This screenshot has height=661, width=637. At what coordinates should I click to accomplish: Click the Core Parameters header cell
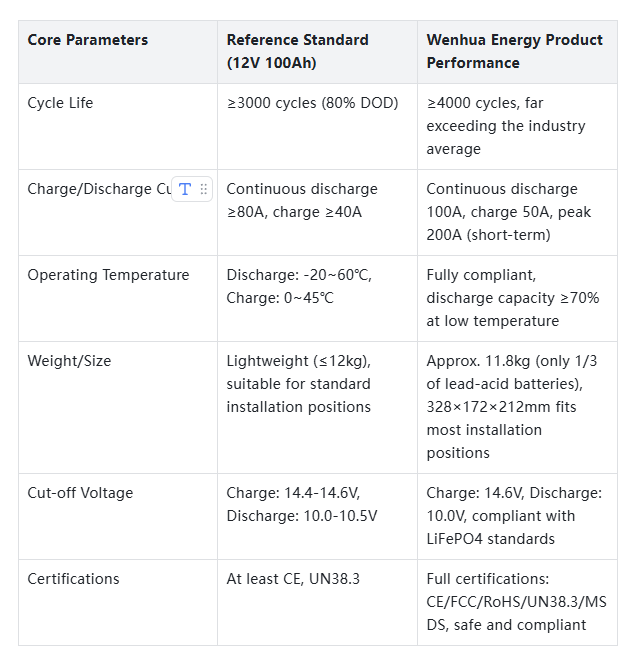pyautogui.click(x=88, y=41)
